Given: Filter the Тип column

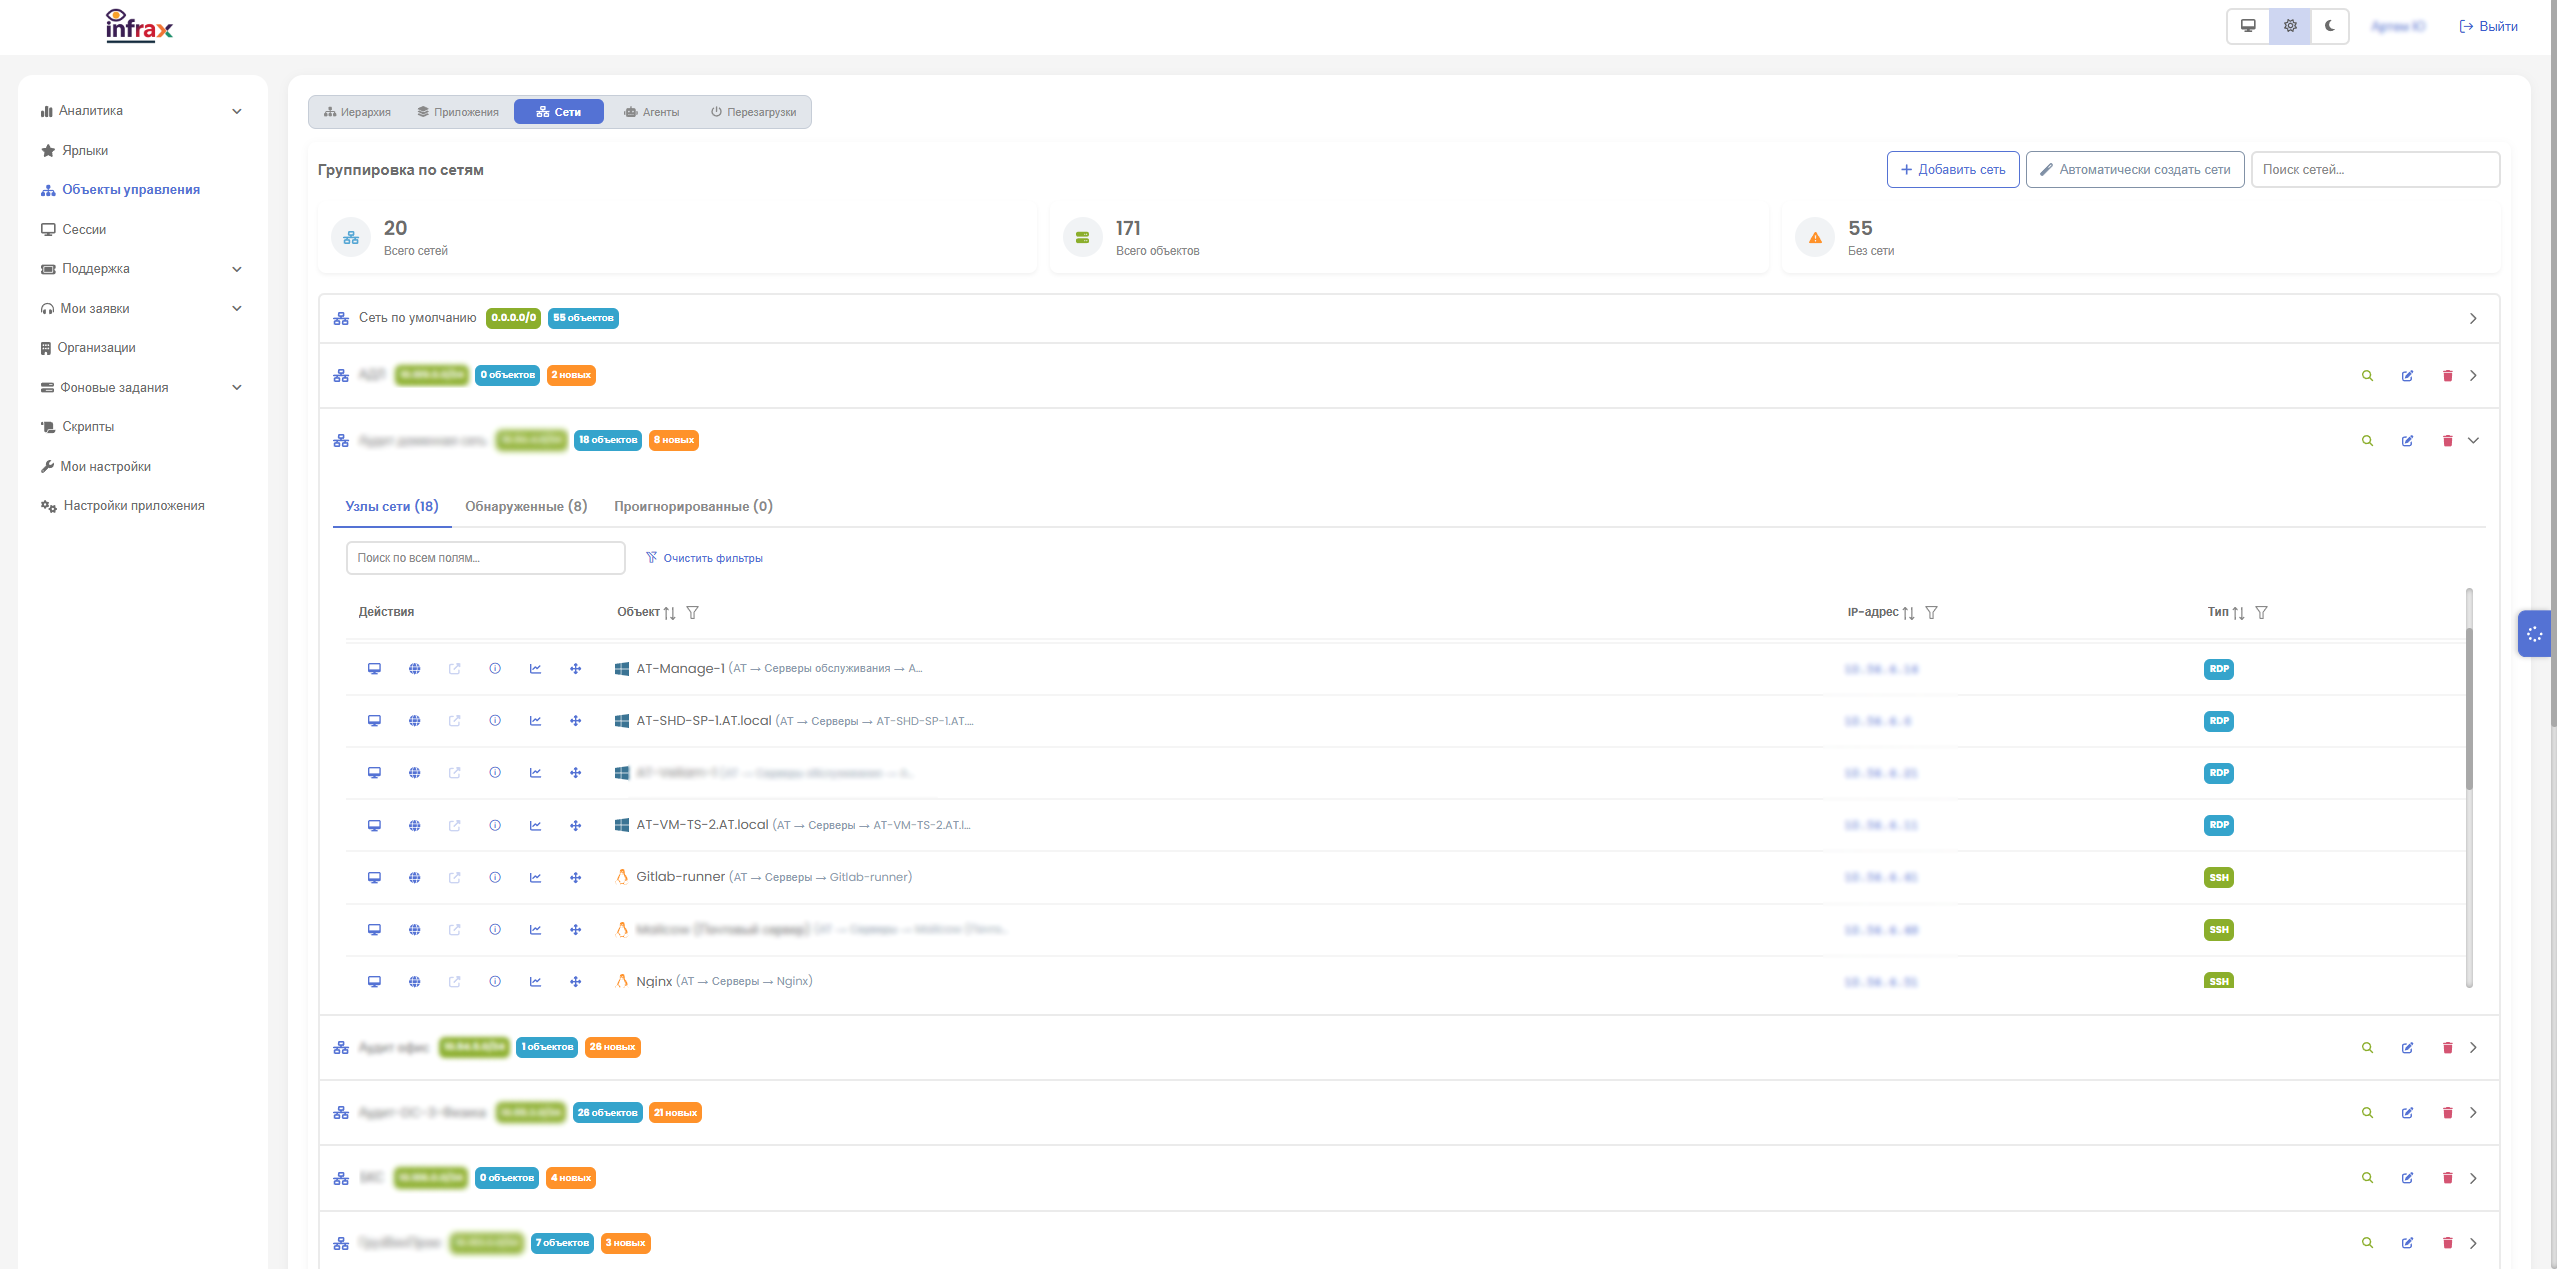Looking at the screenshot, I should coord(2261,613).
